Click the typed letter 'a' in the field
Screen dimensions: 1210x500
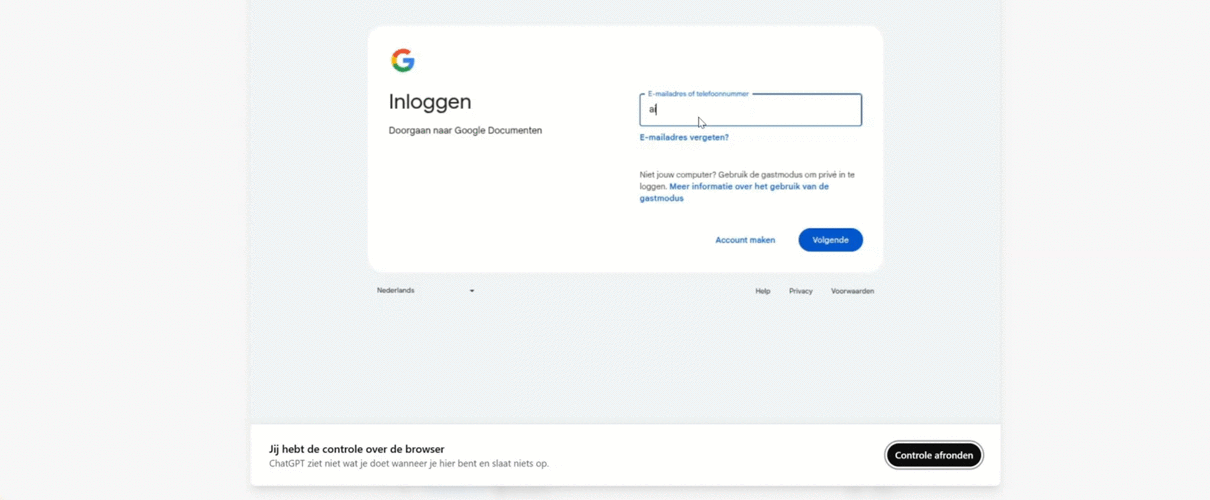[x=652, y=110]
